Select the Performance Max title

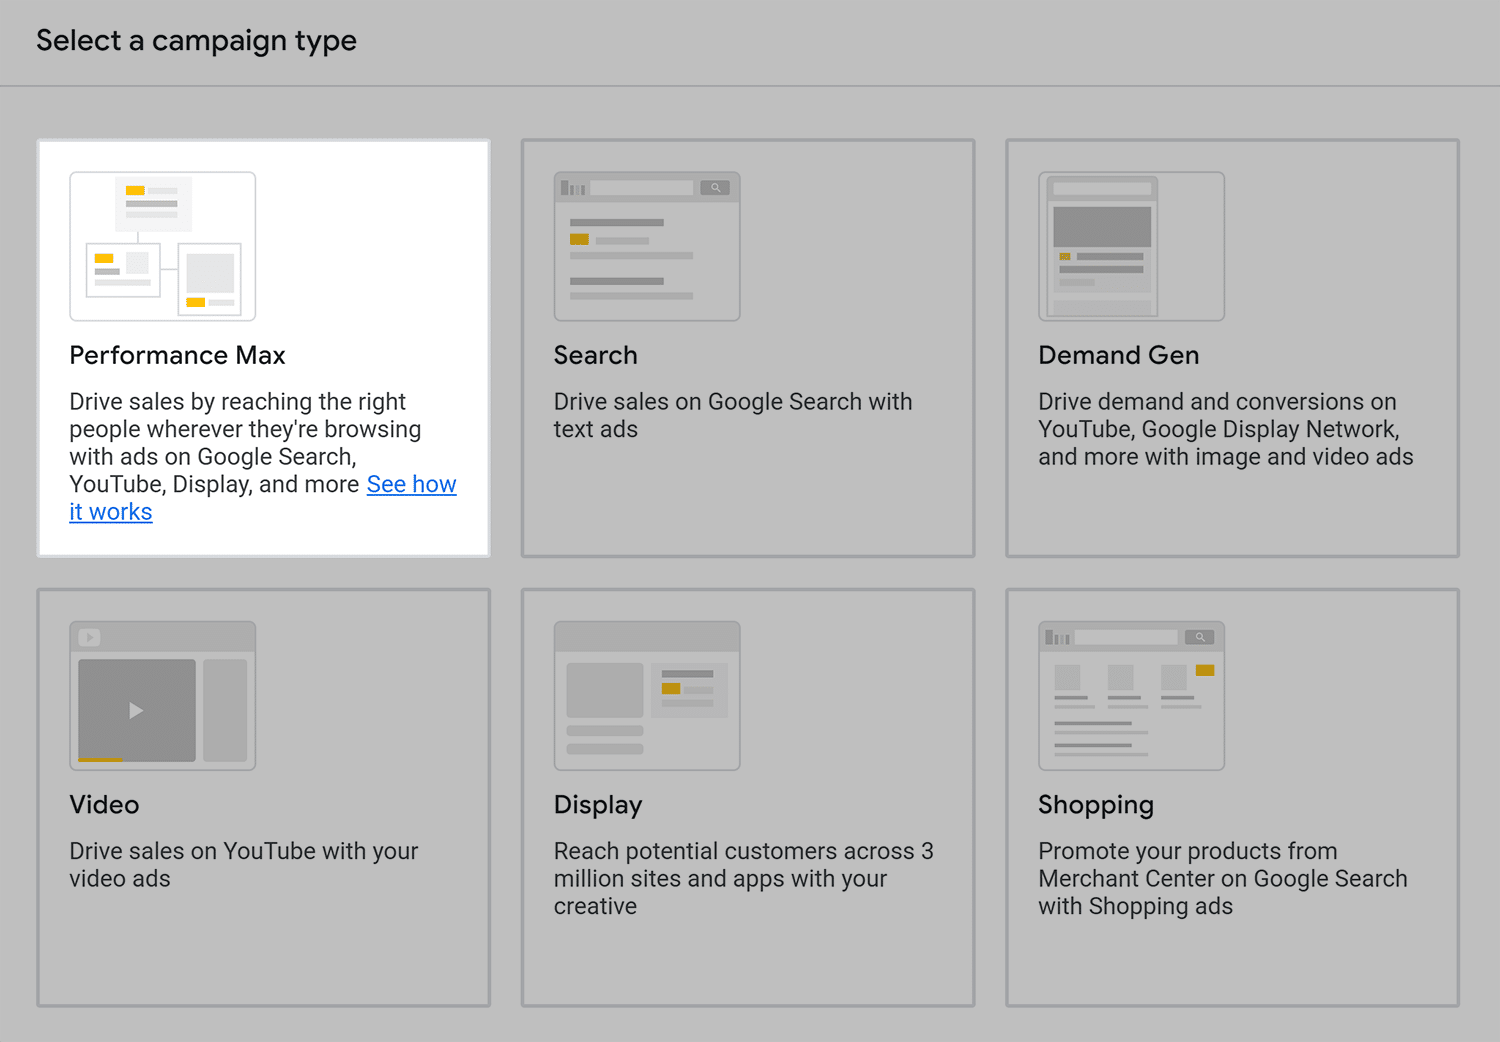[x=177, y=355]
